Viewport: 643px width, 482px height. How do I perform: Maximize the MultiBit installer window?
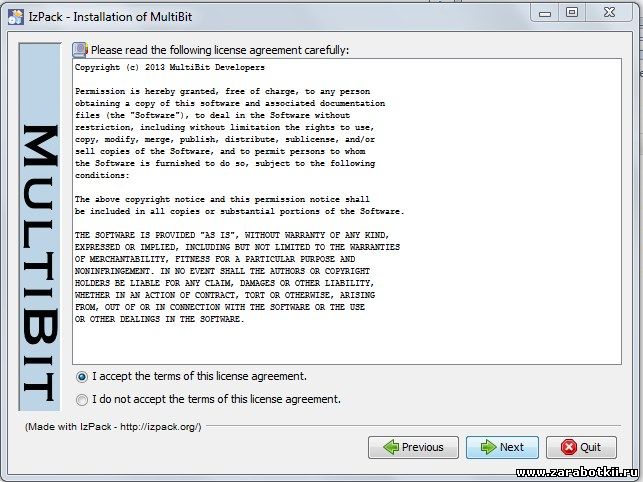click(x=572, y=13)
